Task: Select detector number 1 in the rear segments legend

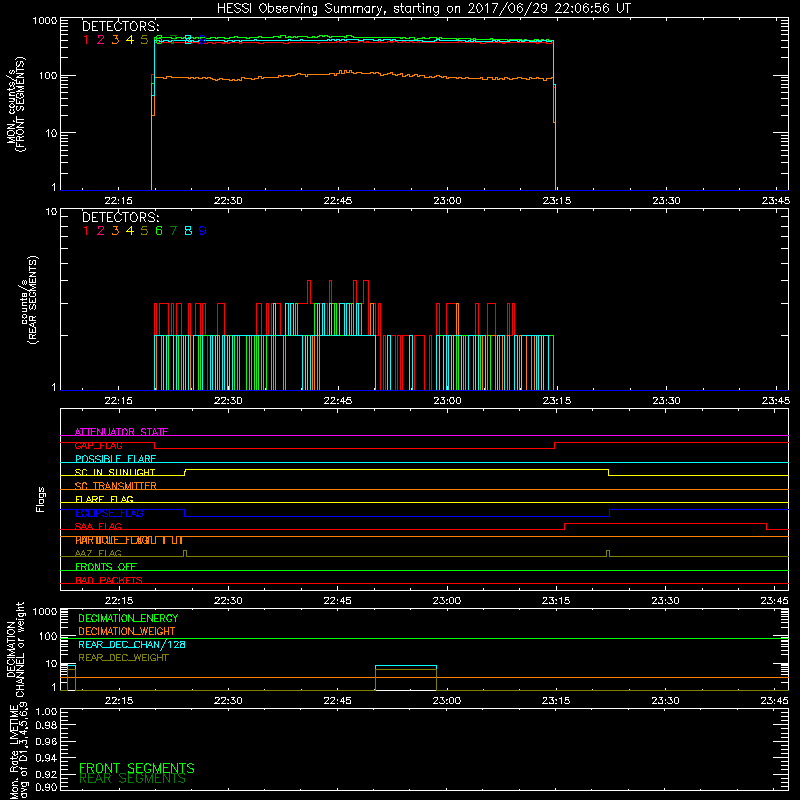Action: pos(86,231)
